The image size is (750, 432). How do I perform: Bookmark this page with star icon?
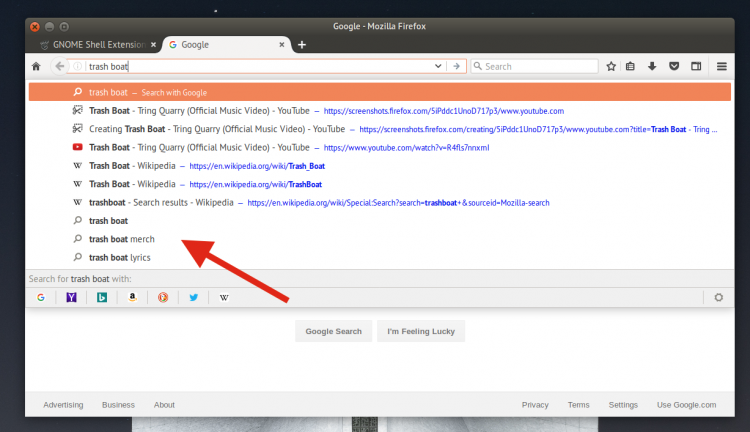coord(611,66)
